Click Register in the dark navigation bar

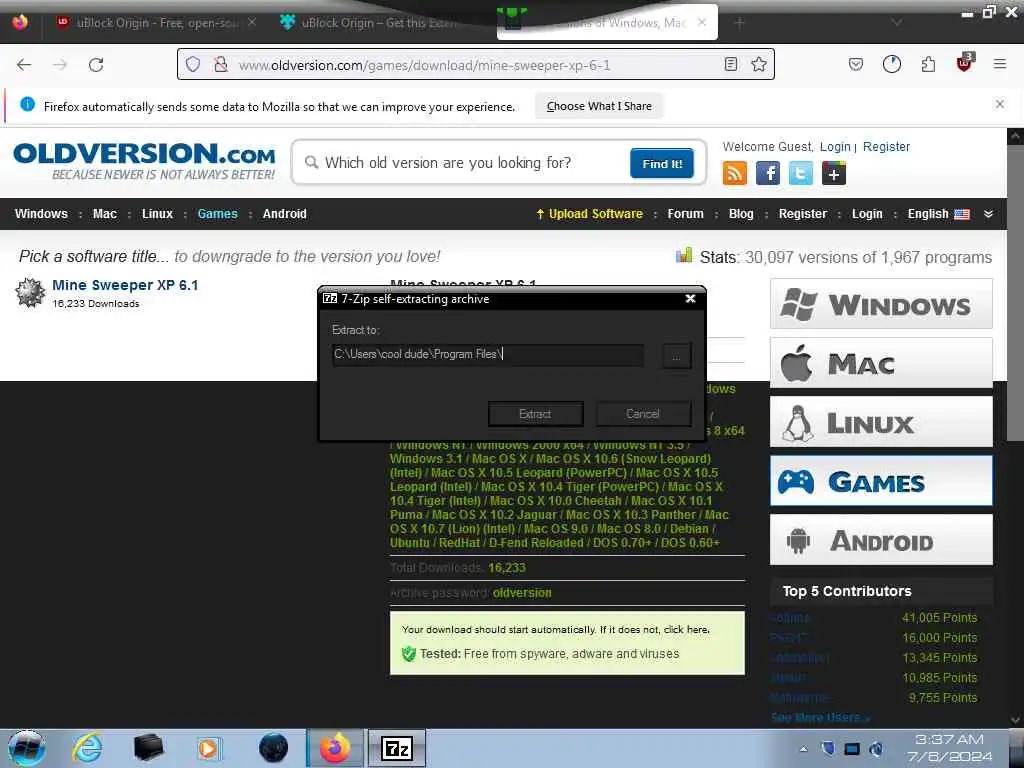coord(803,214)
